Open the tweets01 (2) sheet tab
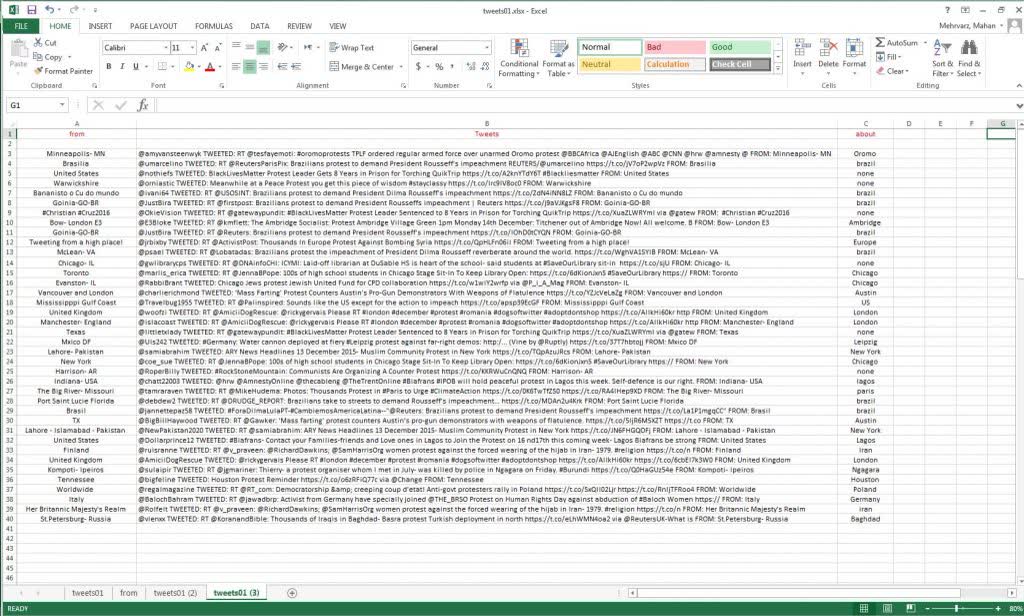The height and width of the screenshot is (616, 1024). coord(175,593)
